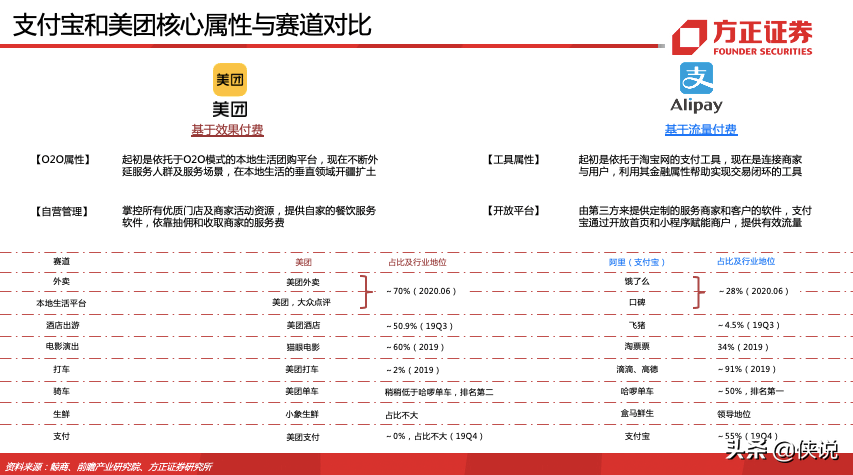Select the ~50%，排名第一 value
Screen dimensions: 853x475
click(751, 391)
